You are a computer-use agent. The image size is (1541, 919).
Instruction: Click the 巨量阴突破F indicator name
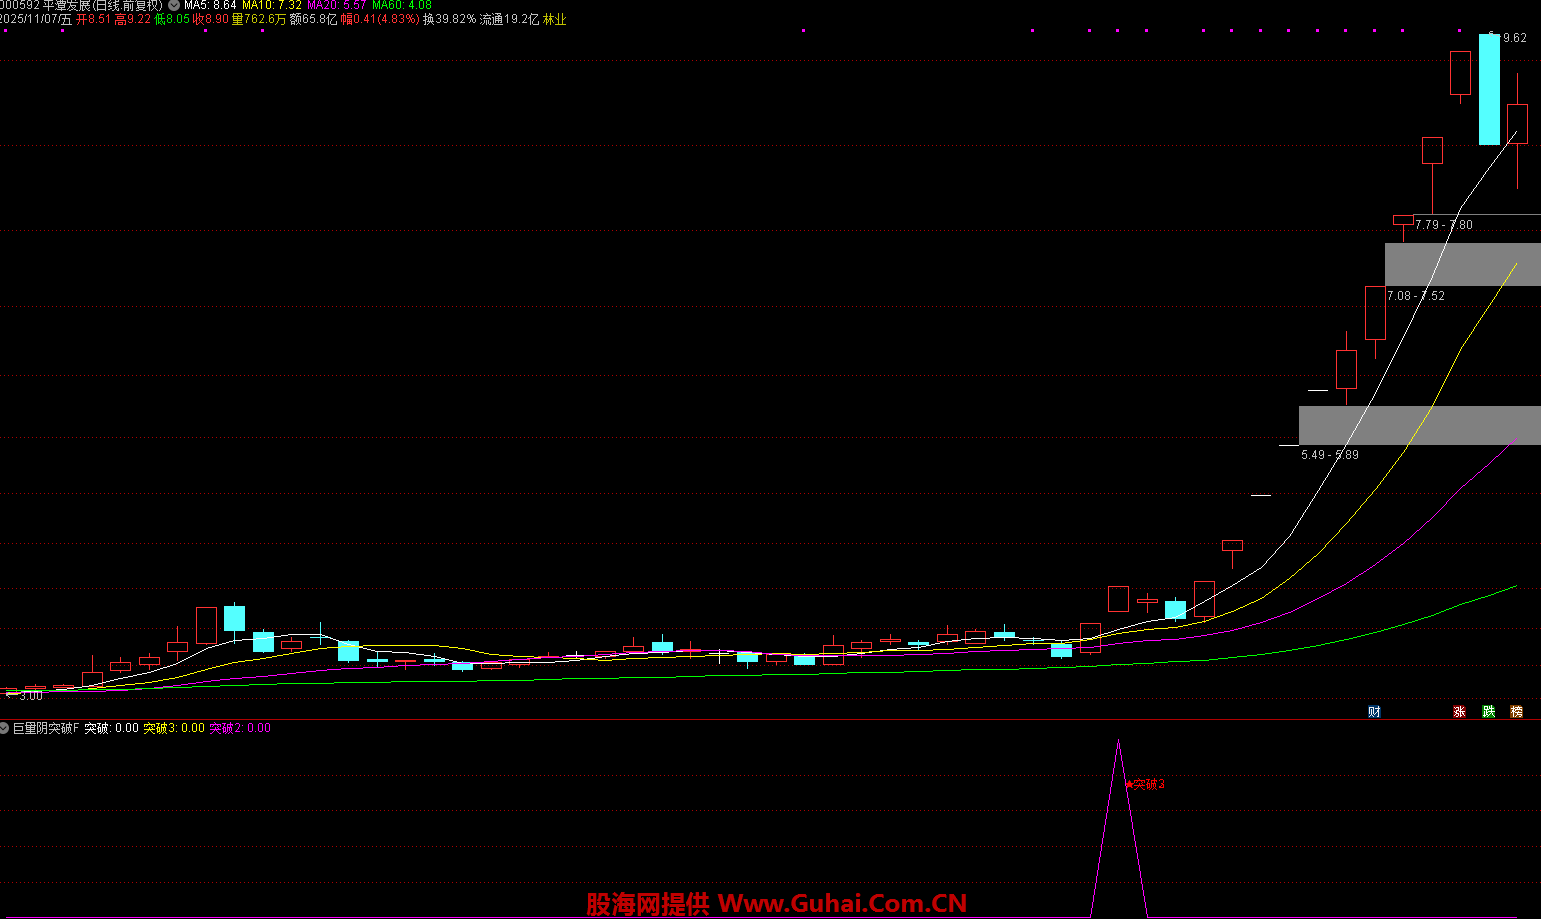pos(45,728)
